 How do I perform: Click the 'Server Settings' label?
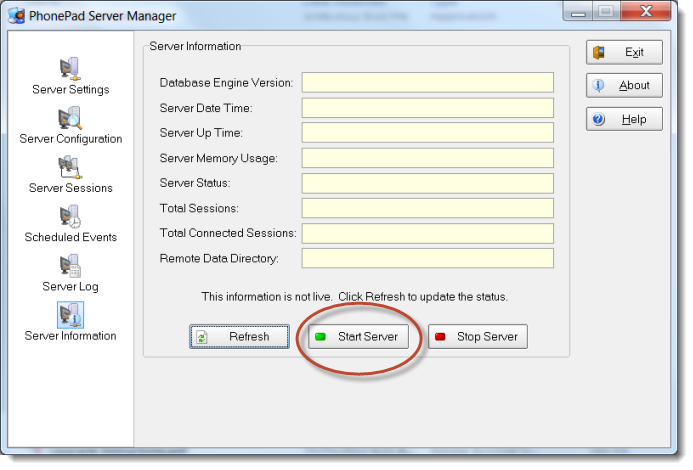coord(71,90)
